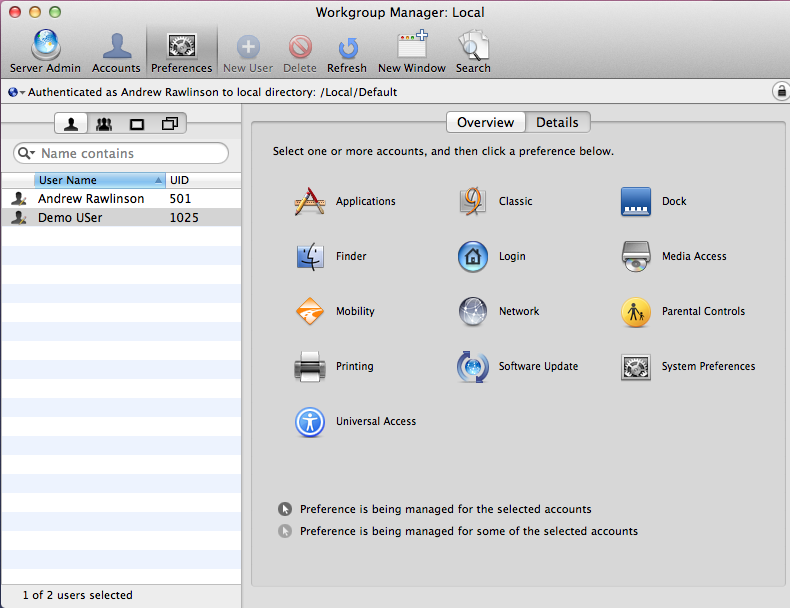Refresh the account list
This screenshot has height=608, width=790.
tap(347, 53)
